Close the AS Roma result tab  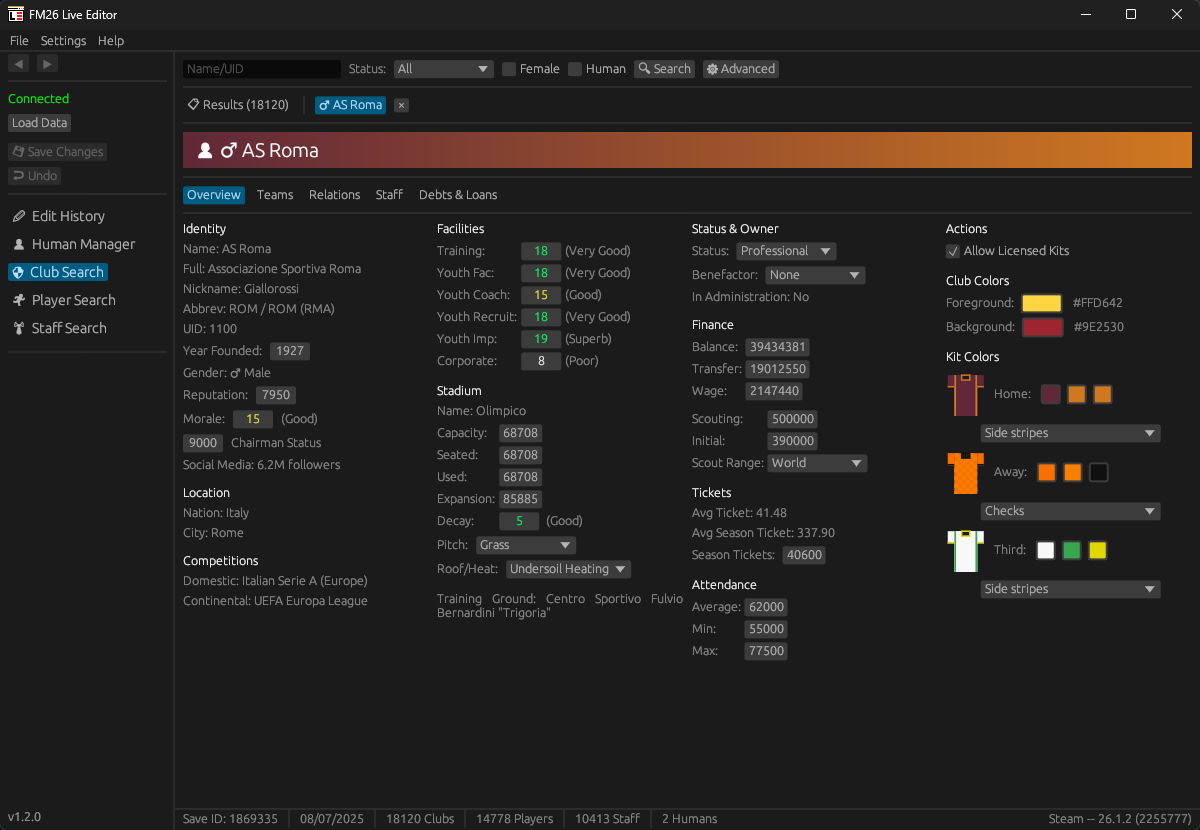401,105
